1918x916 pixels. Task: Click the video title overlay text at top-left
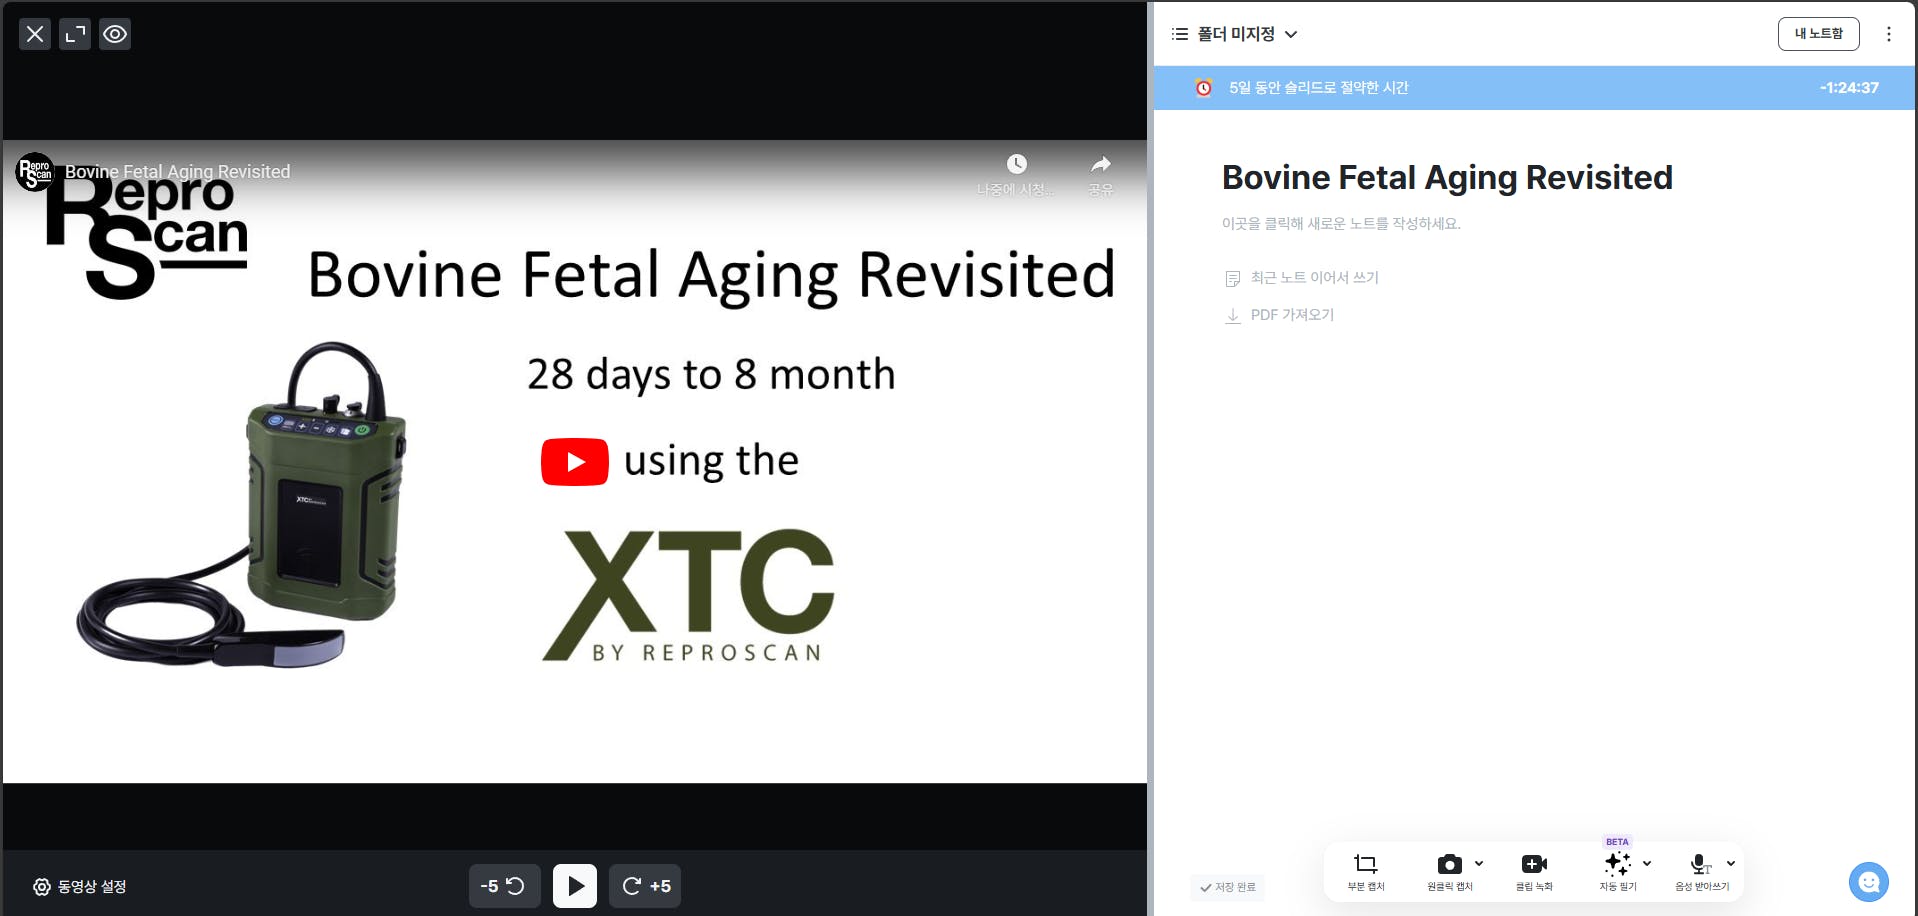pos(177,172)
